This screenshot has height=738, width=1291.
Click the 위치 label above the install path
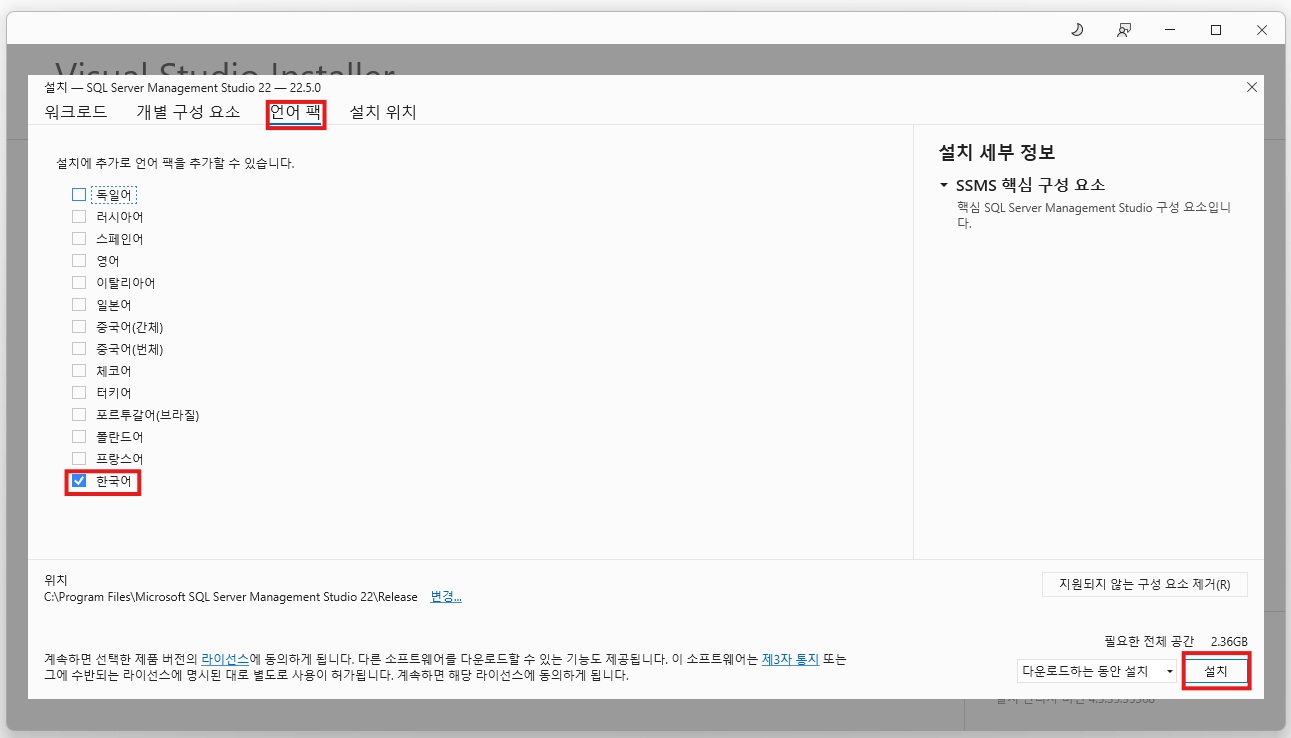55,579
